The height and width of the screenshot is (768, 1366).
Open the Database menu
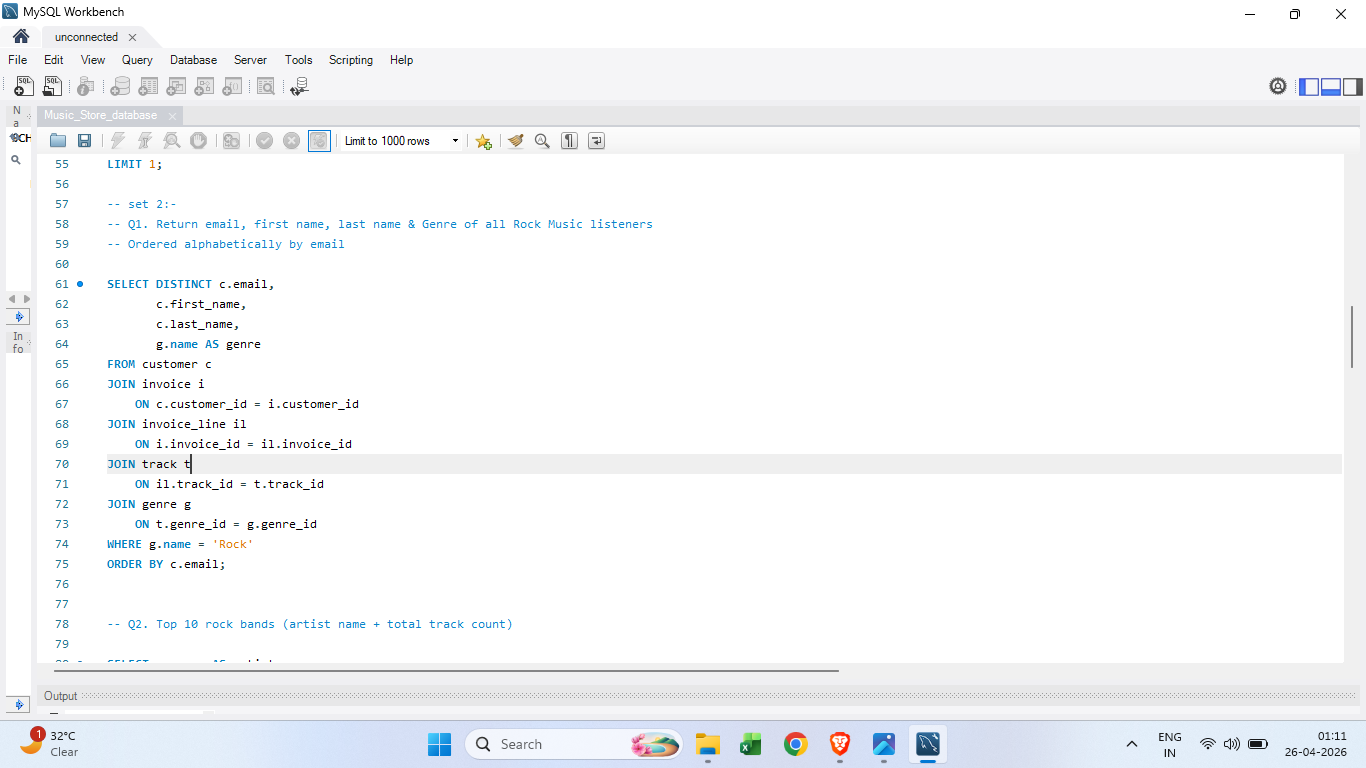tap(193, 60)
